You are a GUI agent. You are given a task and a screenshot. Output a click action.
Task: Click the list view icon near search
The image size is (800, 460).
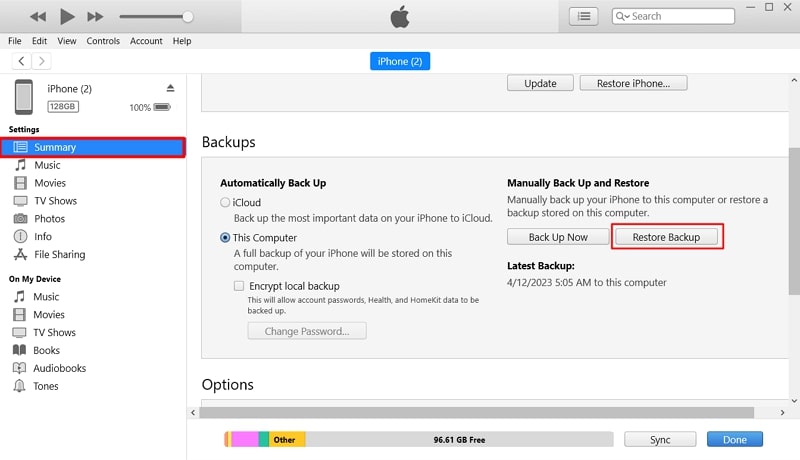(583, 16)
